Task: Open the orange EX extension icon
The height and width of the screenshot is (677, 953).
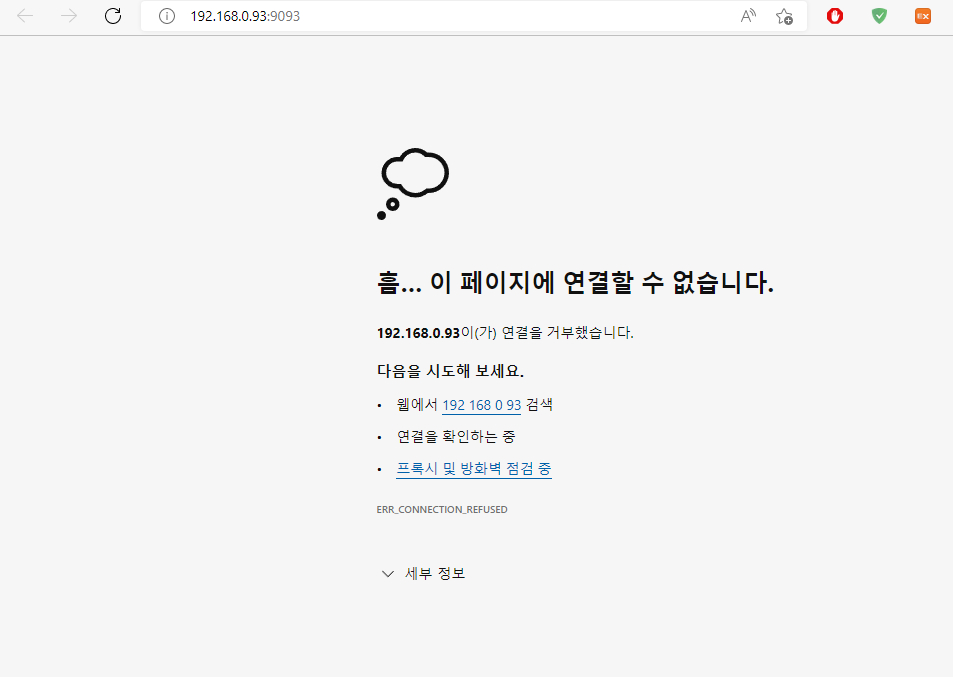Action: 923,16
